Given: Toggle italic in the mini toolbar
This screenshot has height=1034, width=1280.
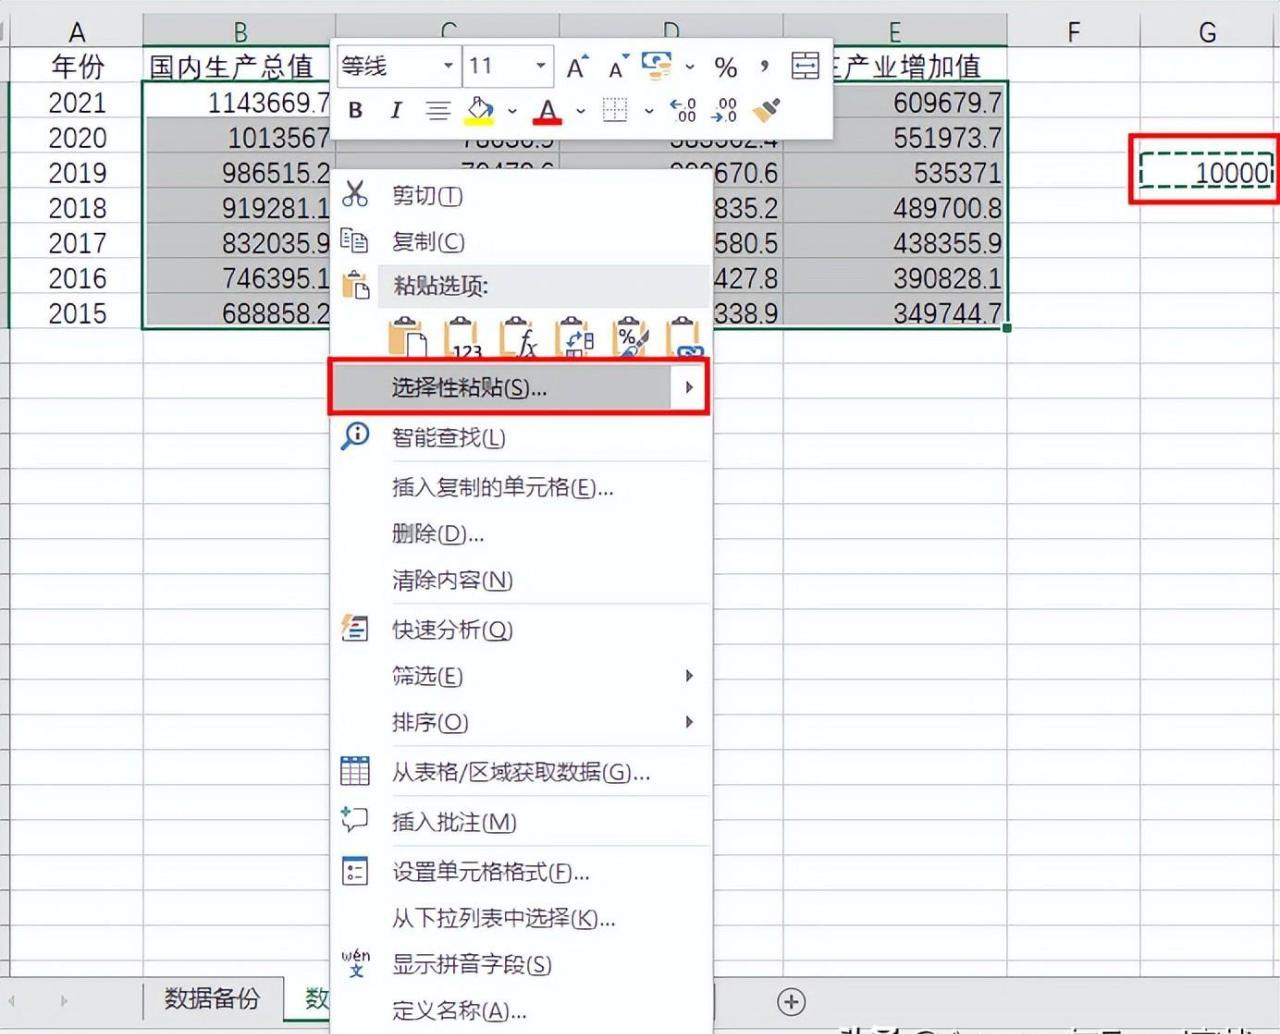Looking at the screenshot, I should [396, 111].
